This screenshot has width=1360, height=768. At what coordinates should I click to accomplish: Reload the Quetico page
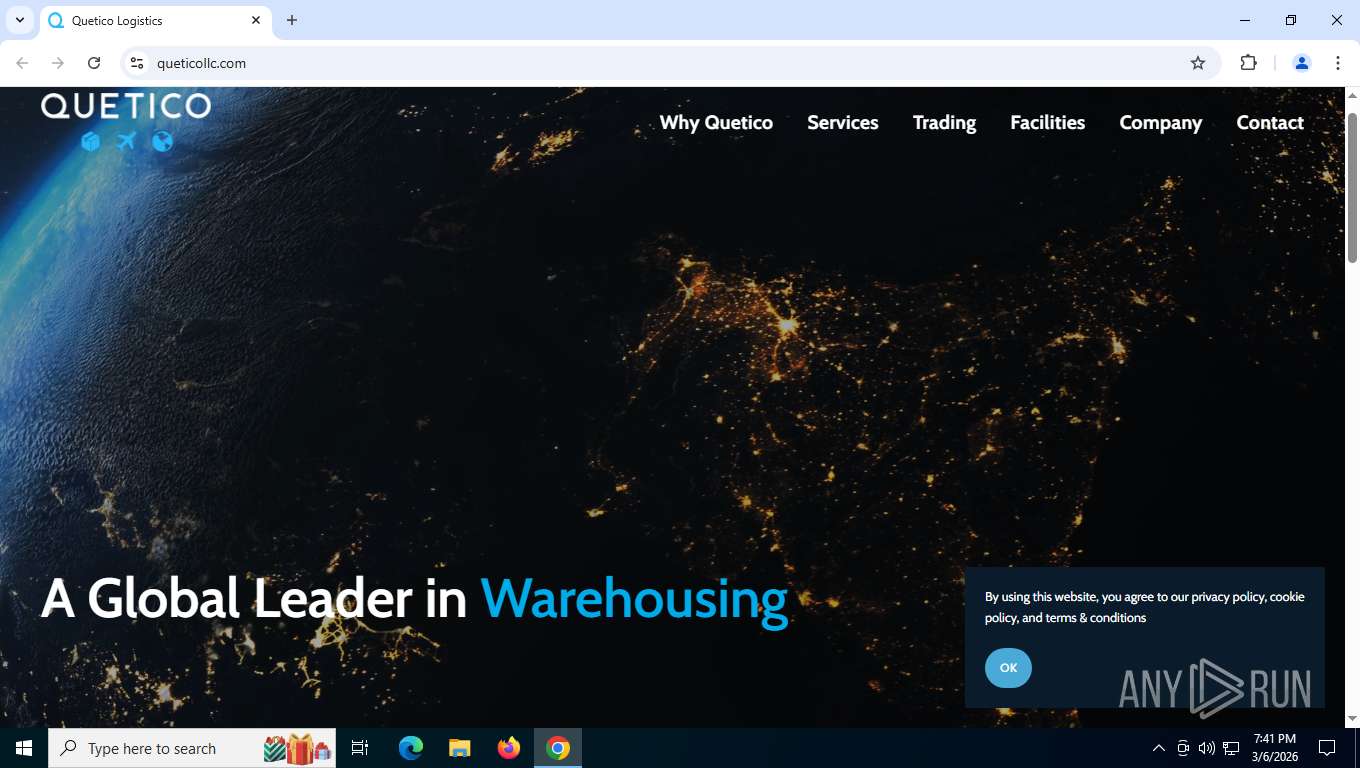(x=94, y=63)
